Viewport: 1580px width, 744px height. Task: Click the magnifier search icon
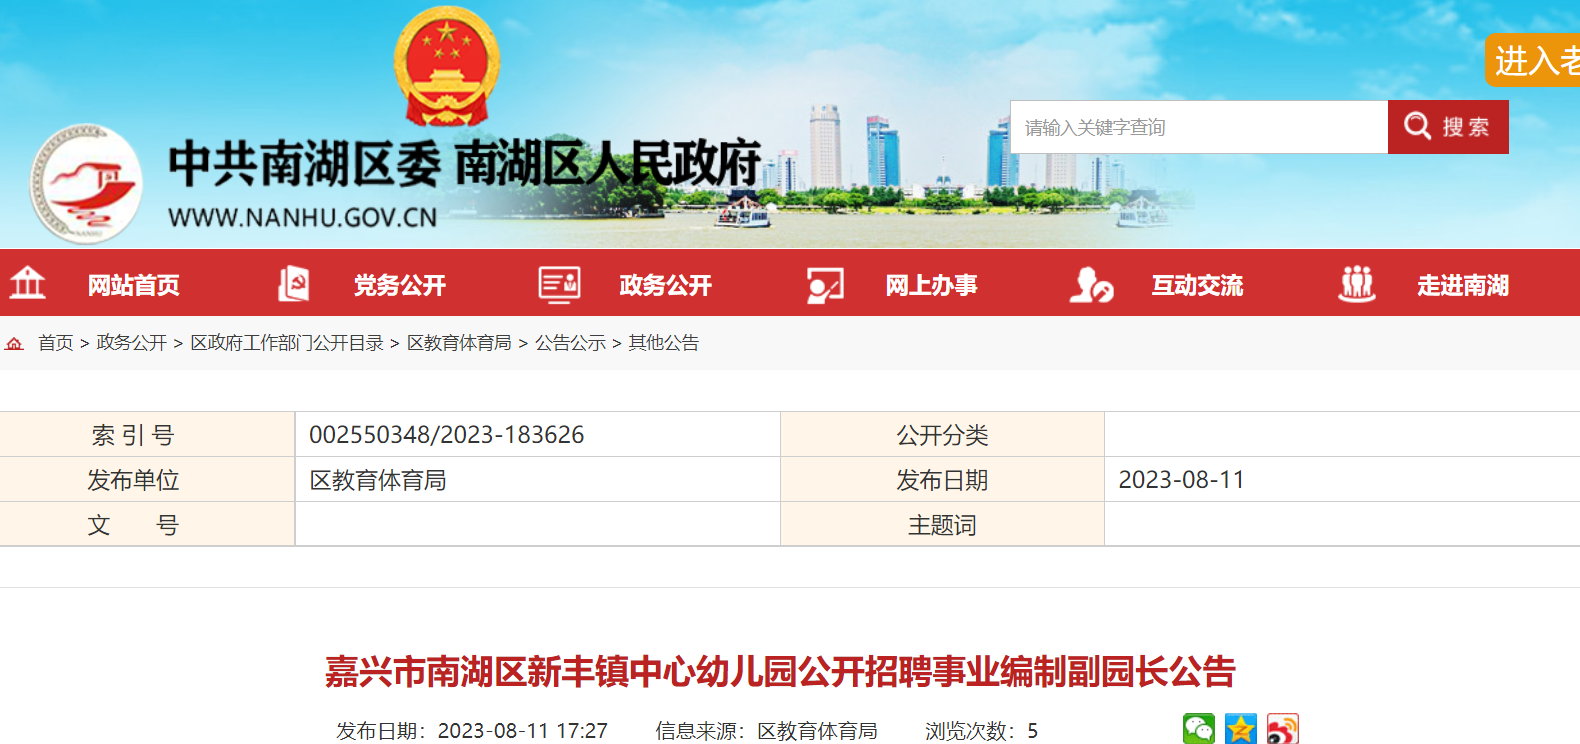(x=1418, y=126)
